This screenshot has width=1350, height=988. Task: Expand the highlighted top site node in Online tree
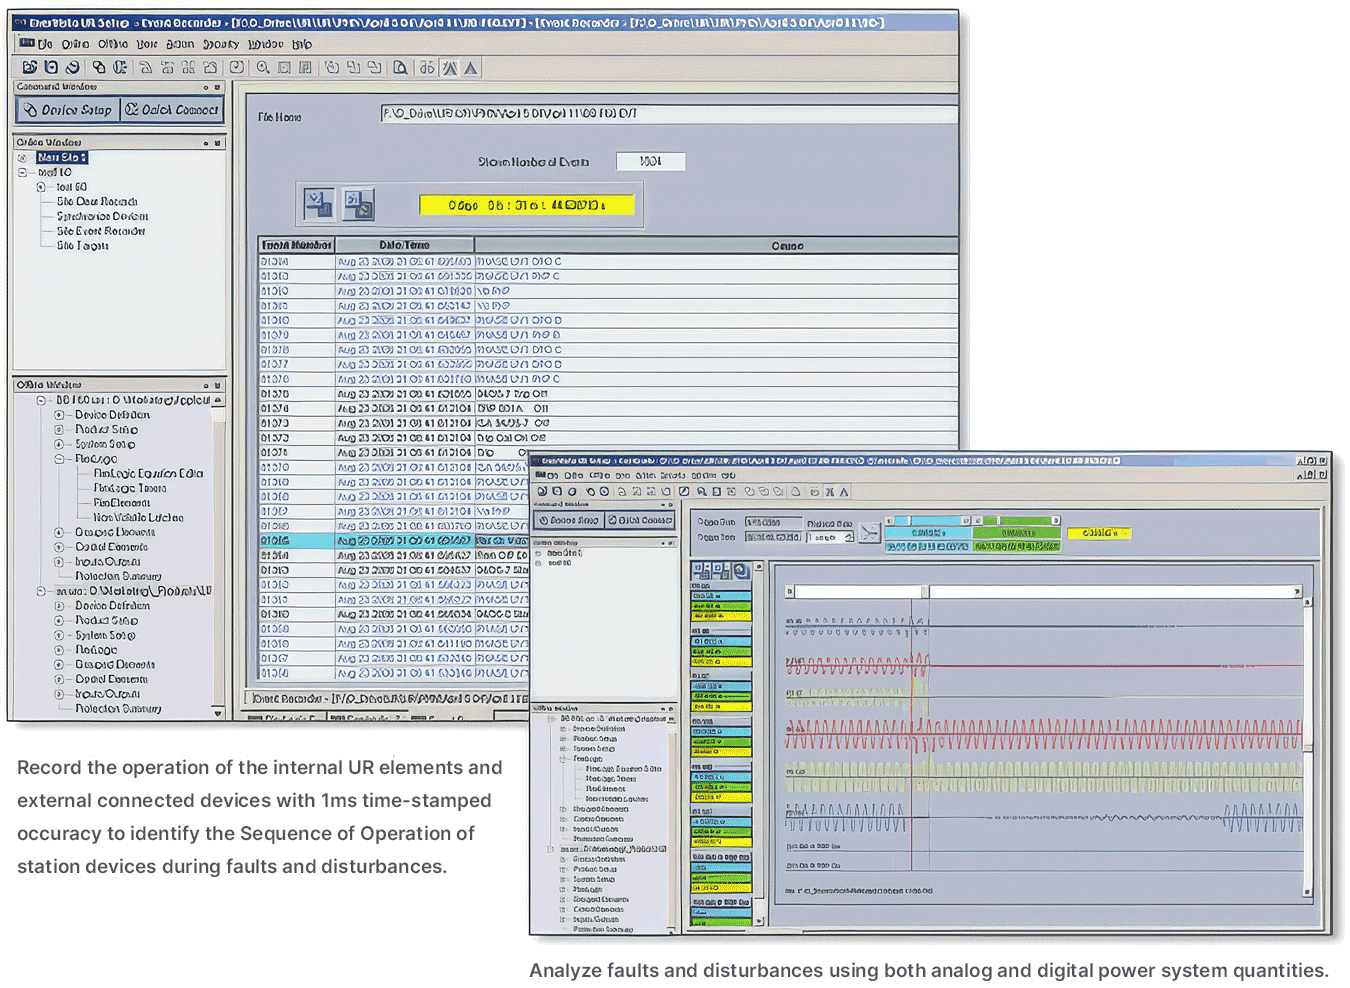coord(22,158)
